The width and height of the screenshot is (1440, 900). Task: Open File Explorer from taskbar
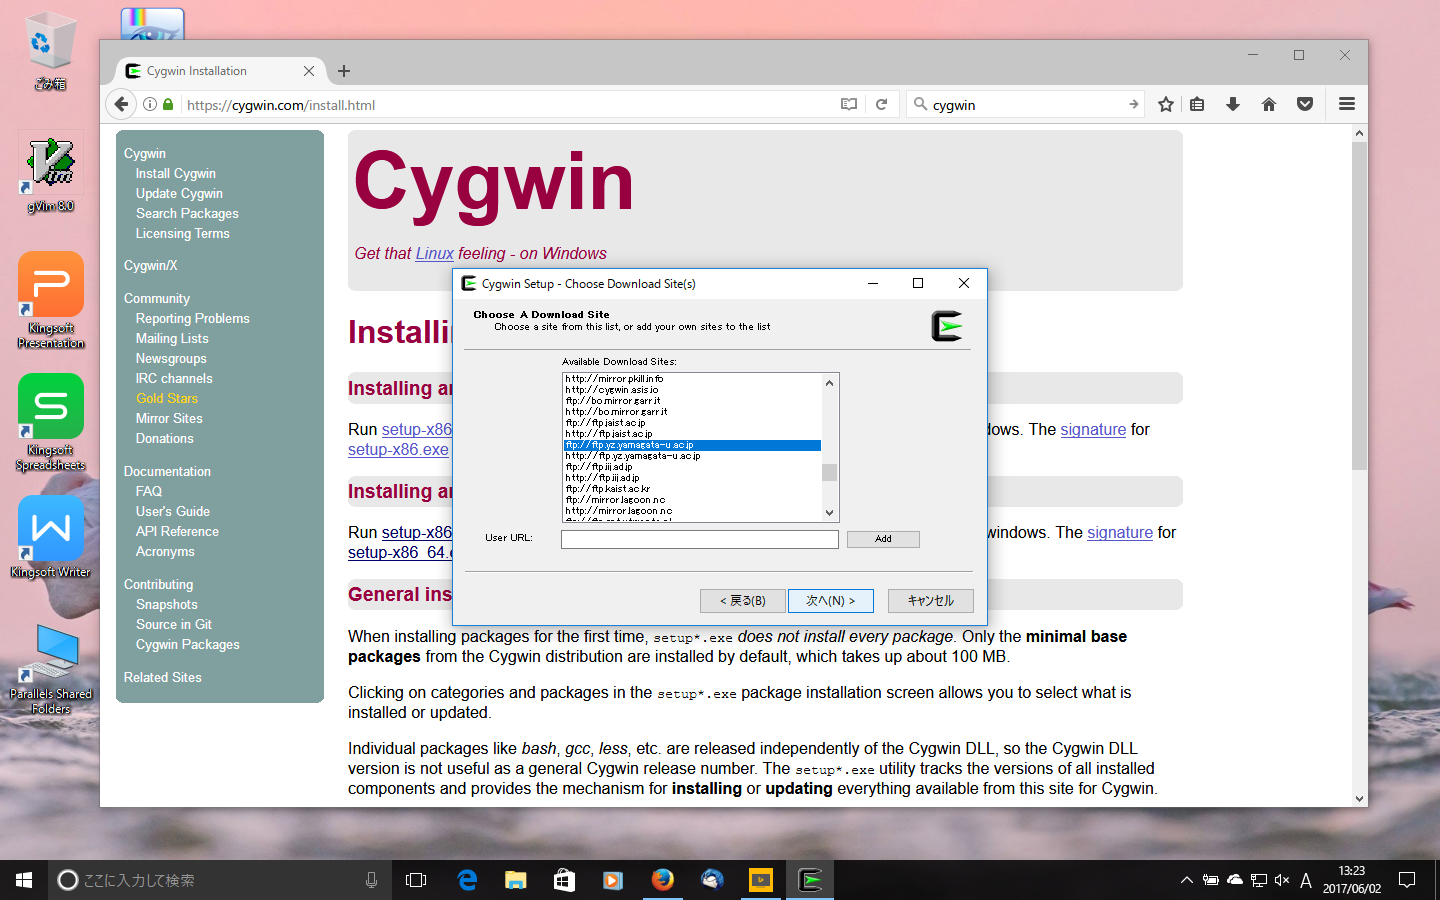point(515,880)
